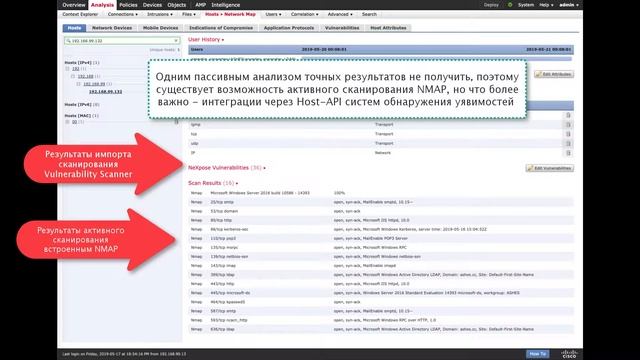Open the Devices top menu
The width and height of the screenshot is (640, 360).
point(152,5)
